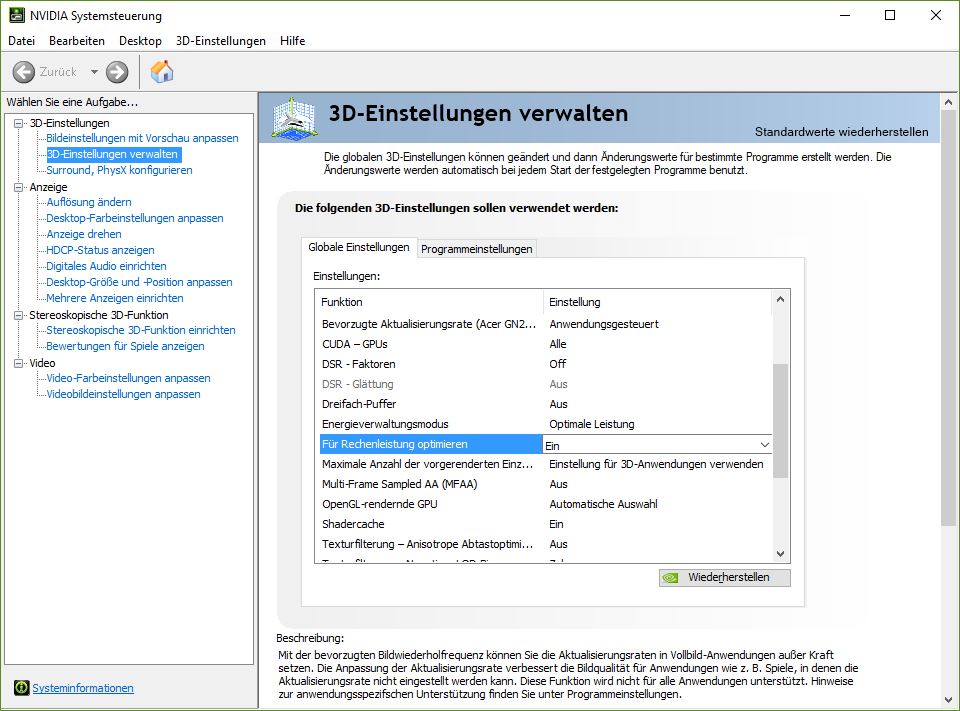Click the Home house icon

coord(162,72)
